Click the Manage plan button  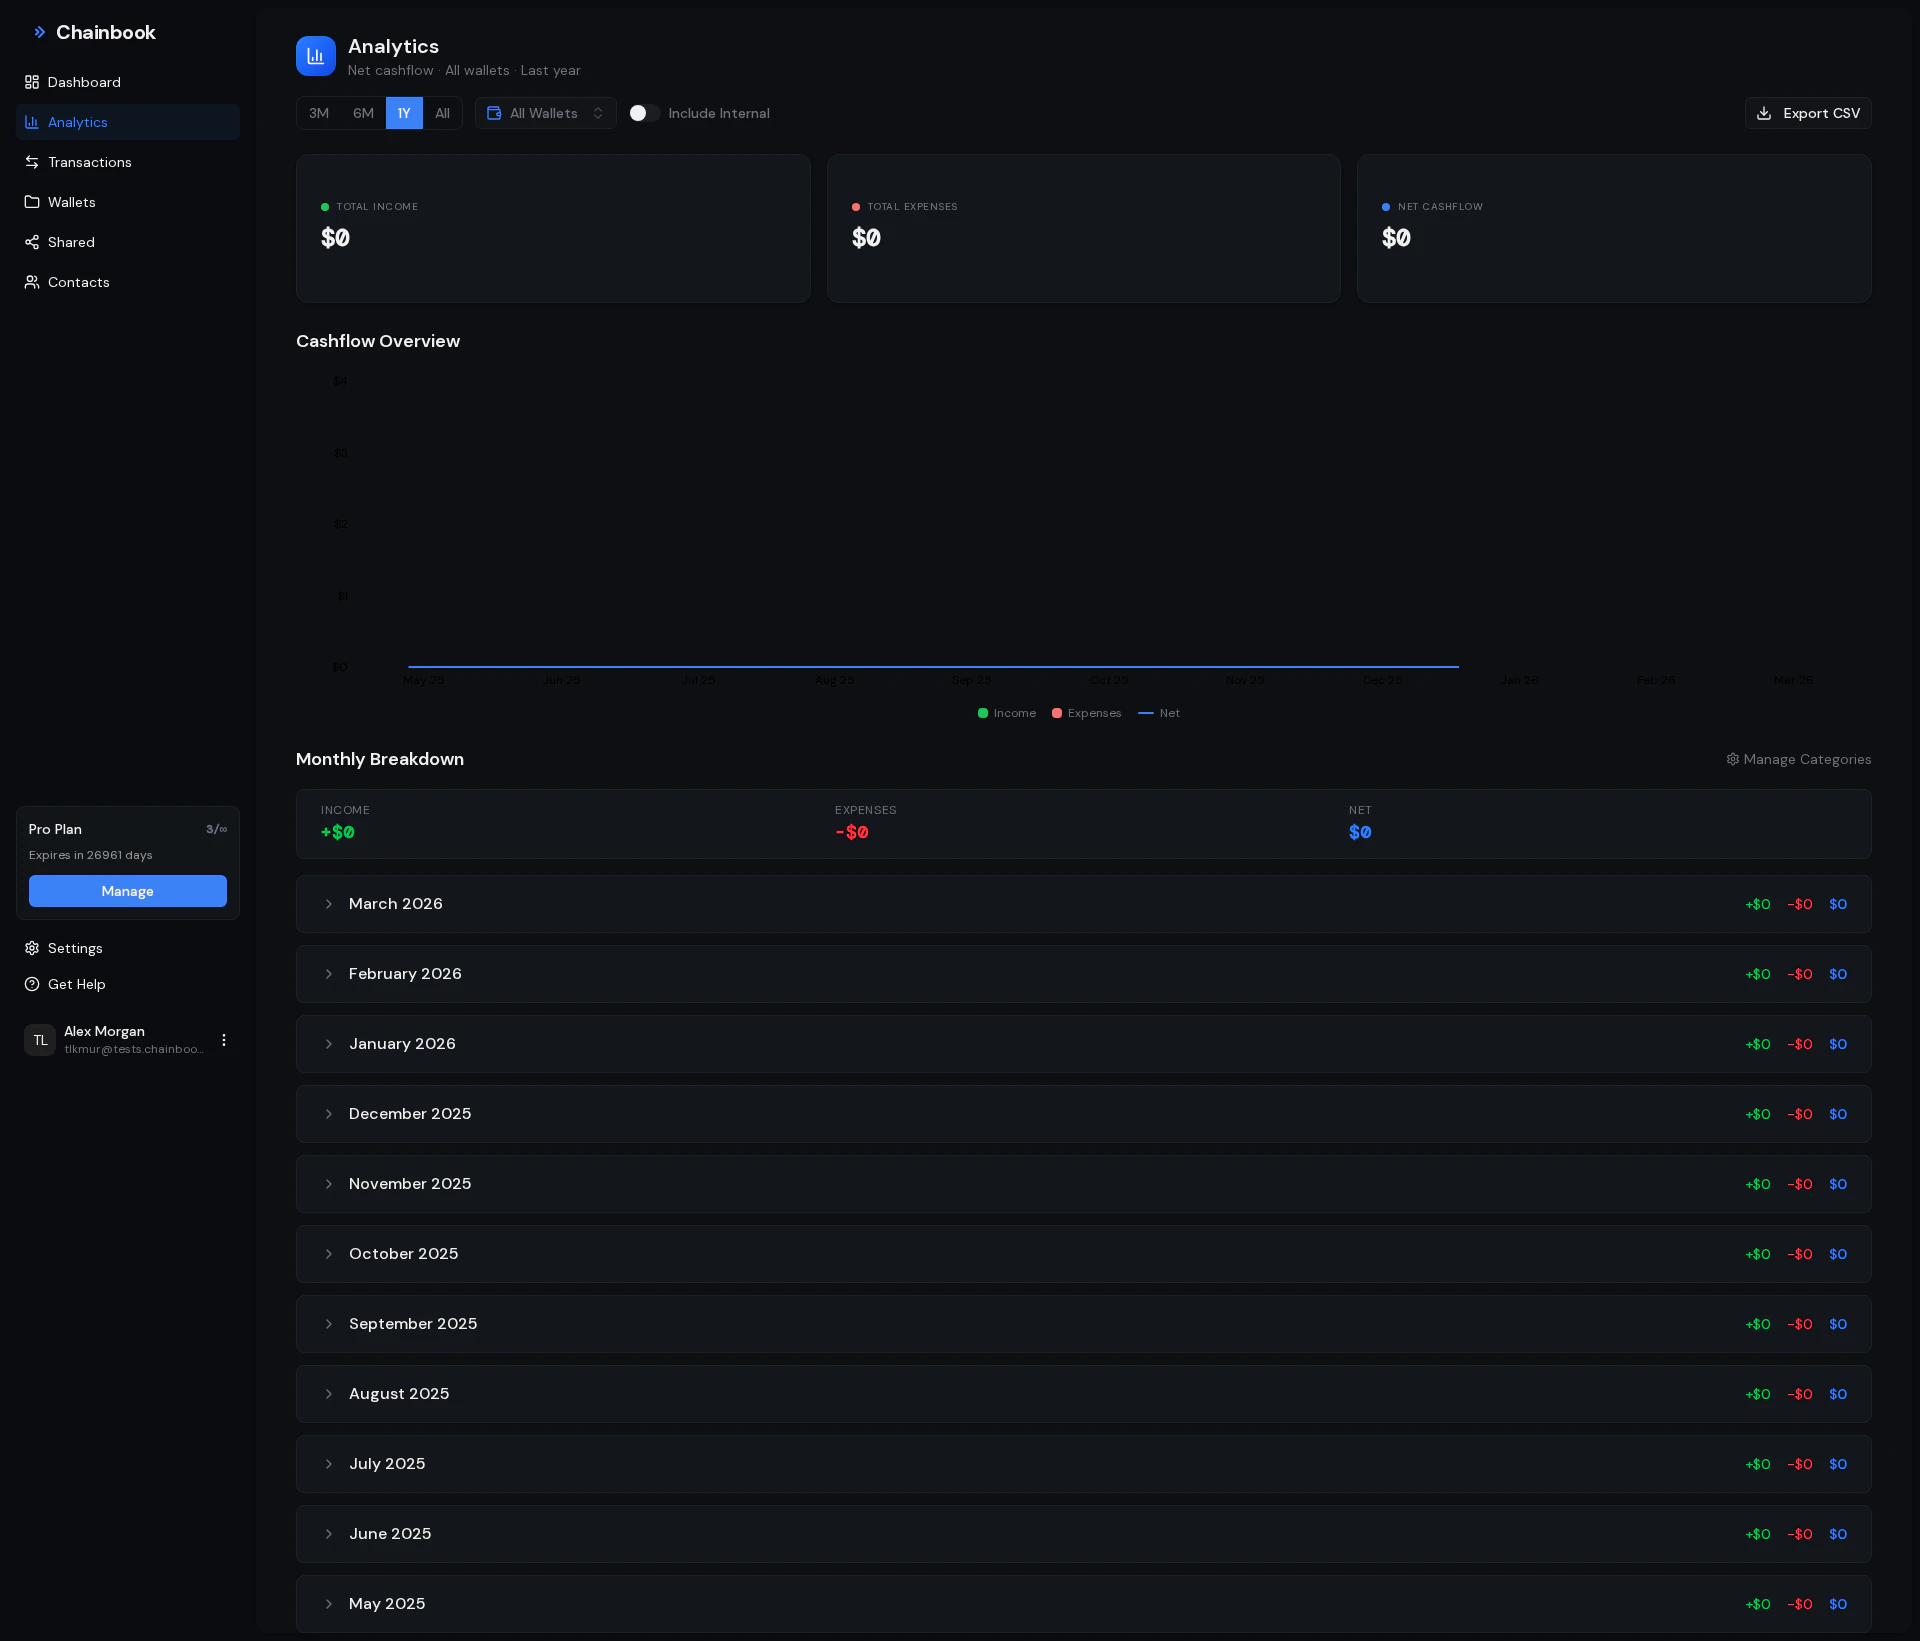click(x=128, y=891)
